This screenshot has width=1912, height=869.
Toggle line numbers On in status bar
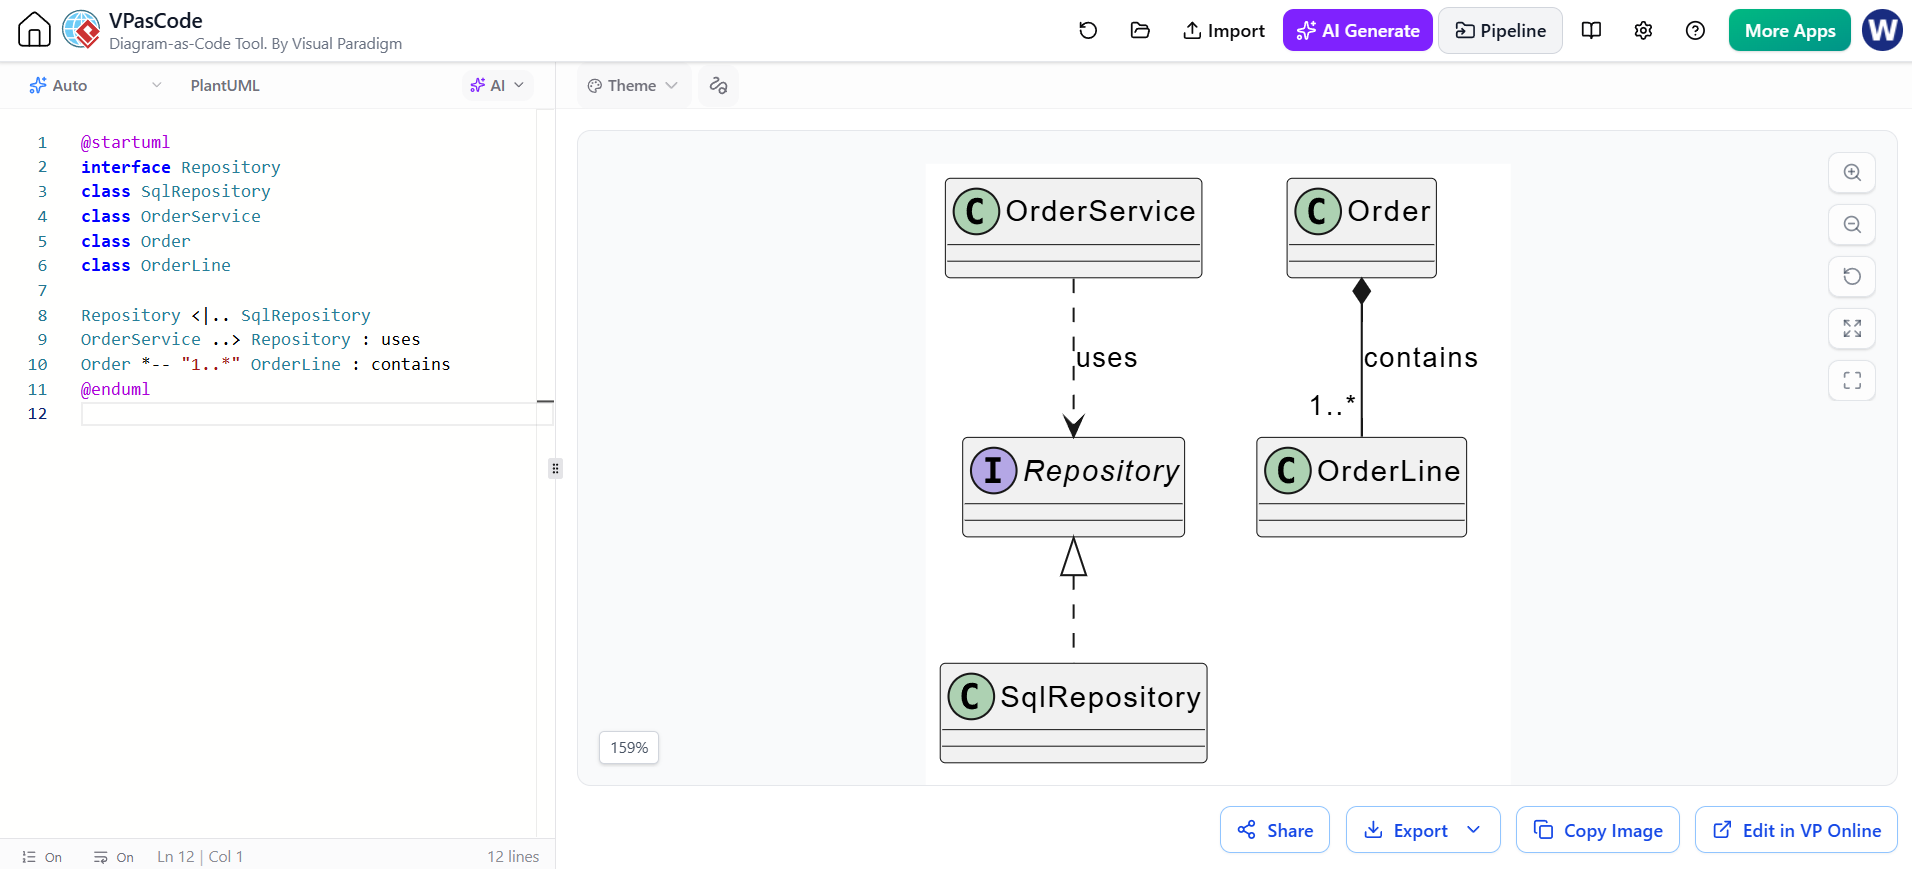[42, 857]
